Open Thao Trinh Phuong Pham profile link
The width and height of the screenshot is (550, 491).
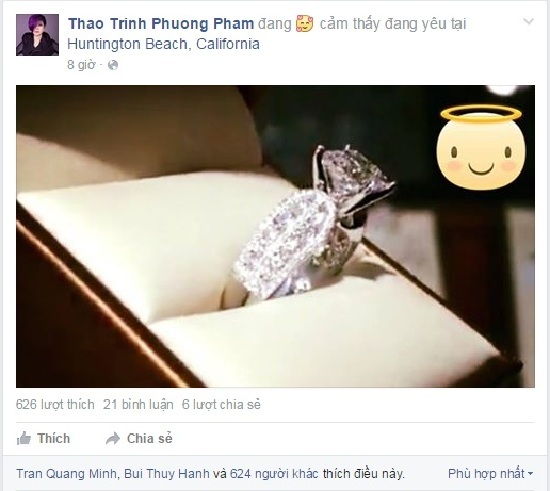[x=161, y=24]
